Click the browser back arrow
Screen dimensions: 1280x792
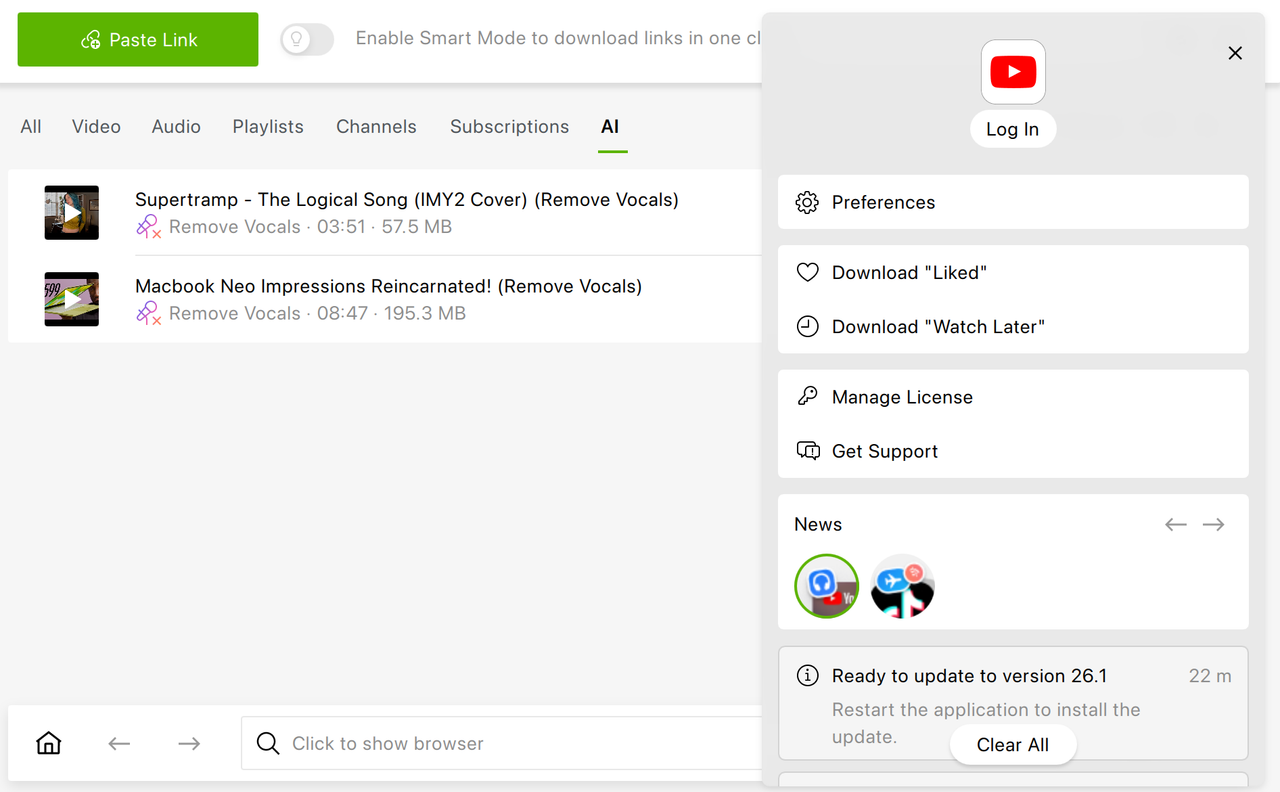pyautogui.click(x=119, y=743)
